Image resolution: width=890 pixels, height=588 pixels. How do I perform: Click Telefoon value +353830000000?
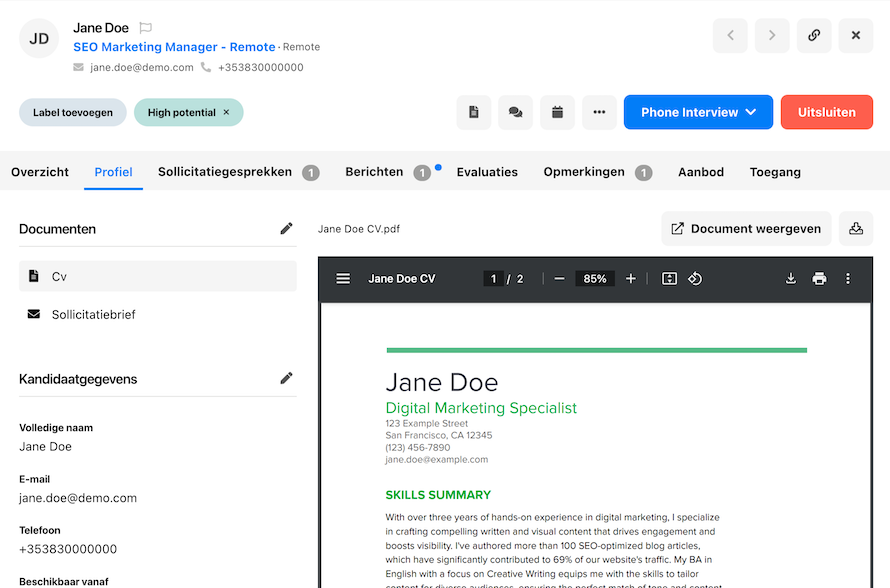pyautogui.click(x=68, y=549)
